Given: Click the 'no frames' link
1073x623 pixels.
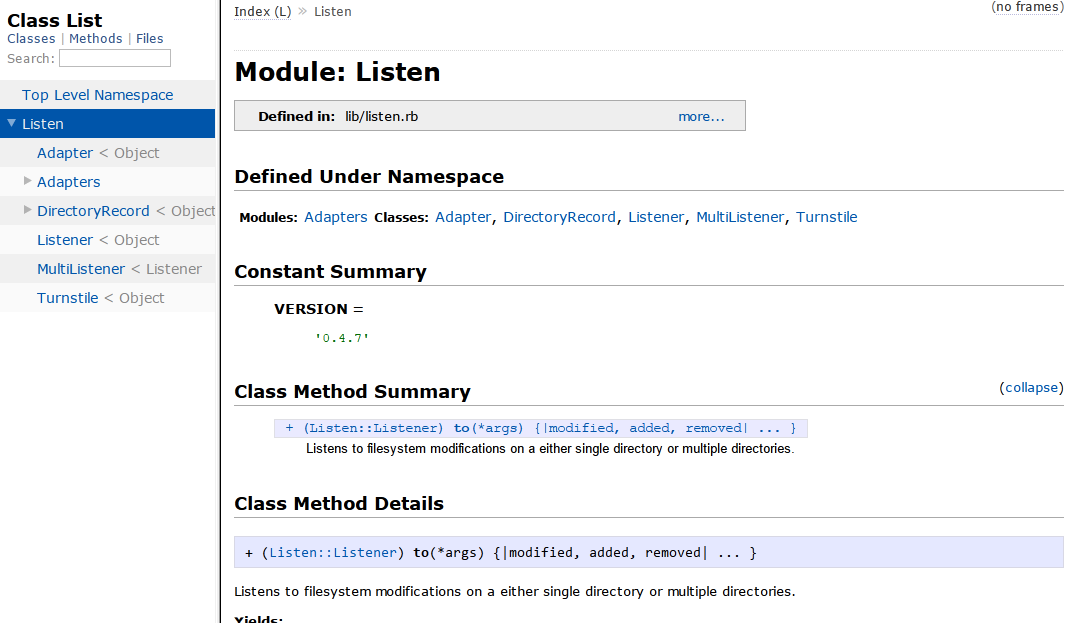Looking at the screenshot, I should click(x=1026, y=7).
